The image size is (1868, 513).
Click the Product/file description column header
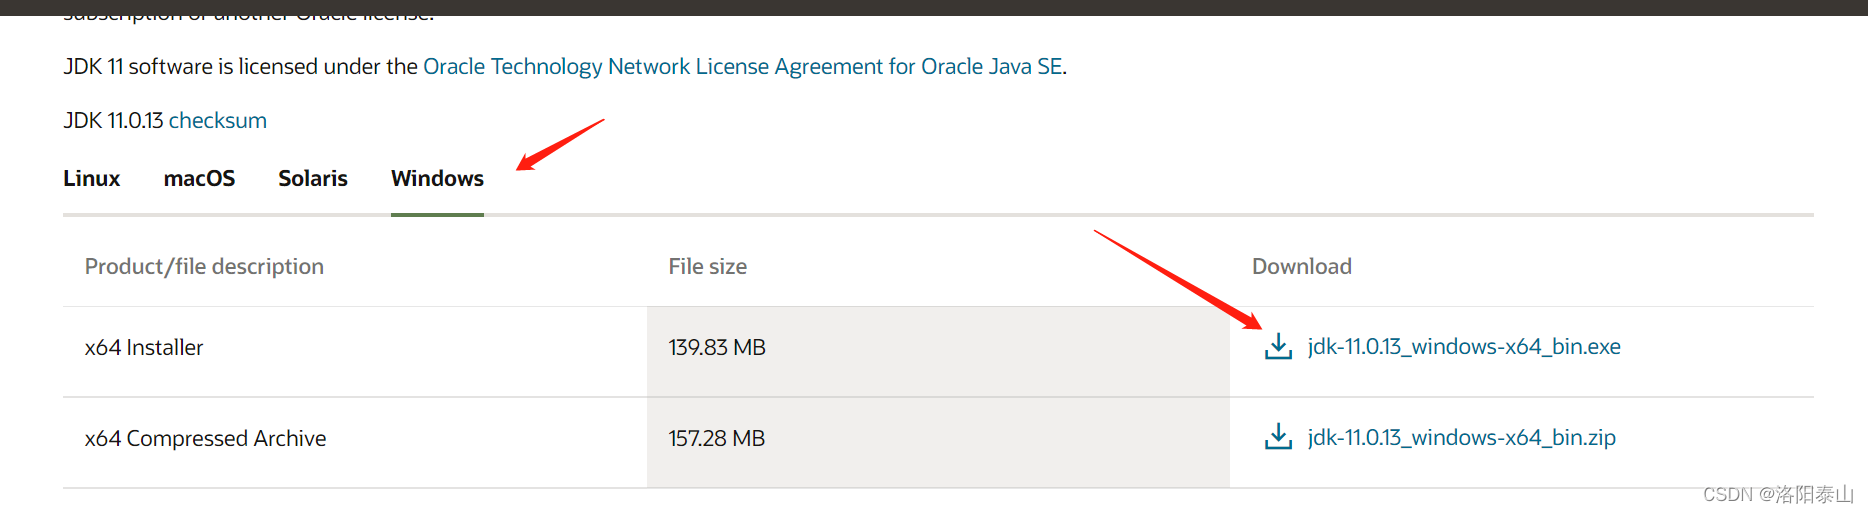click(x=204, y=267)
